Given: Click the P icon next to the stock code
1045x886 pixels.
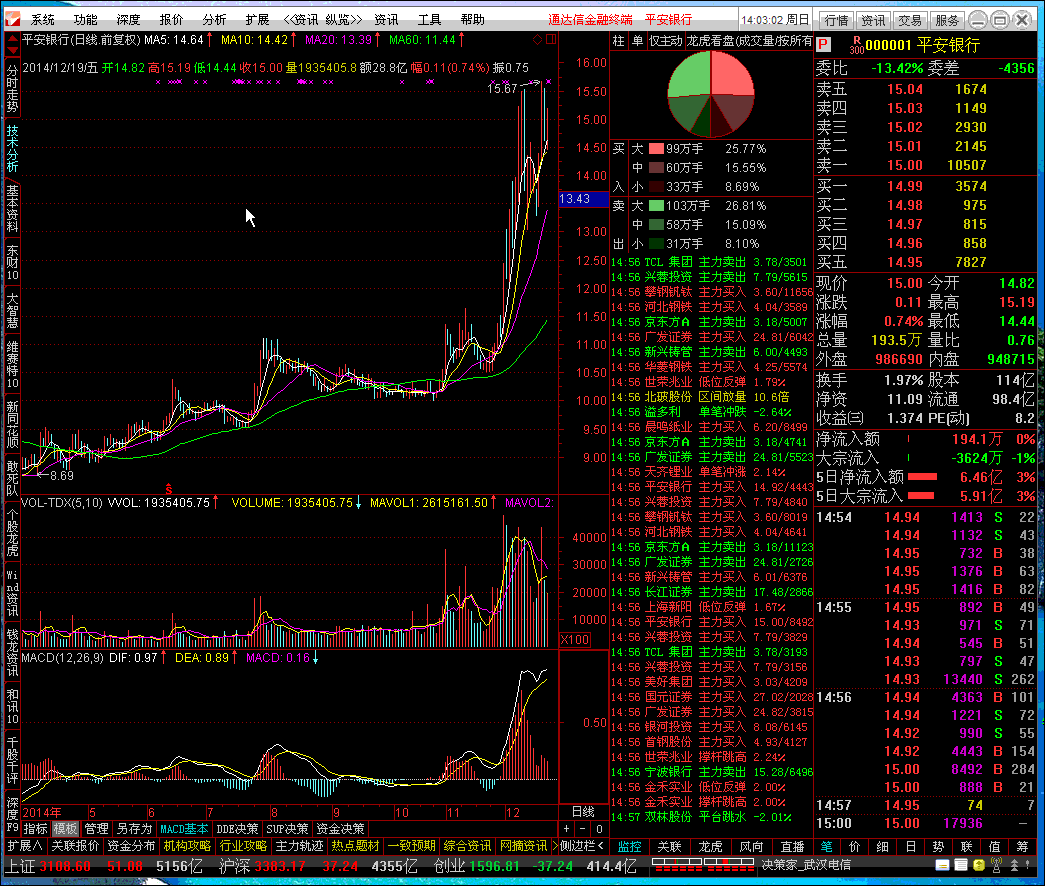Looking at the screenshot, I should (x=824, y=45).
